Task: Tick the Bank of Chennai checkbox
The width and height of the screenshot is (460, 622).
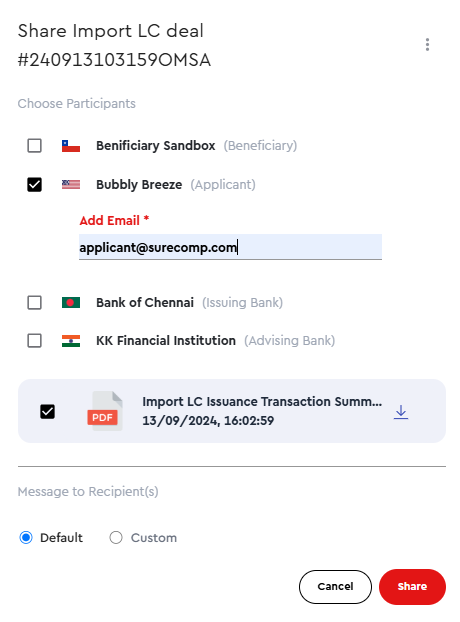Action: 34,303
